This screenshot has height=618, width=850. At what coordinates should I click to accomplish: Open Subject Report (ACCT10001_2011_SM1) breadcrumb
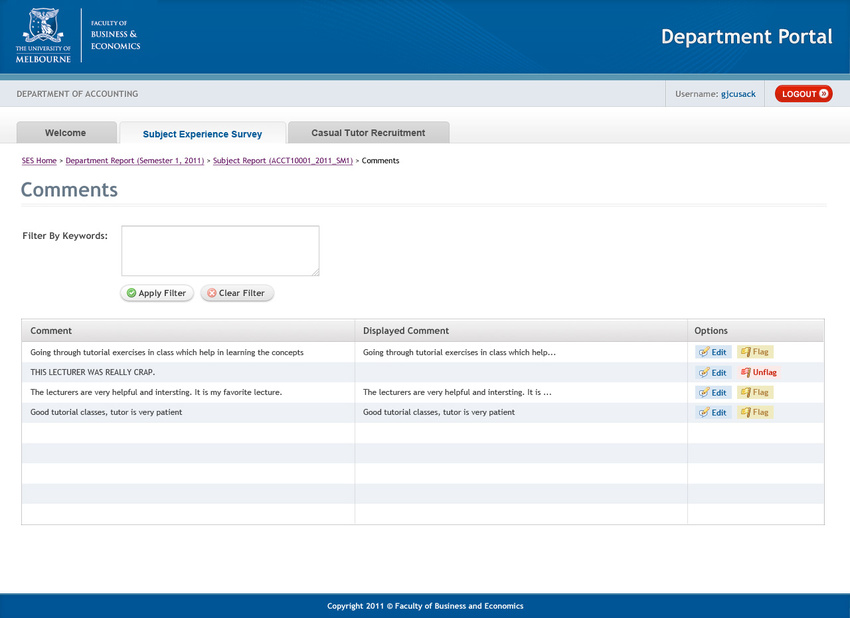[x=282, y=160]
